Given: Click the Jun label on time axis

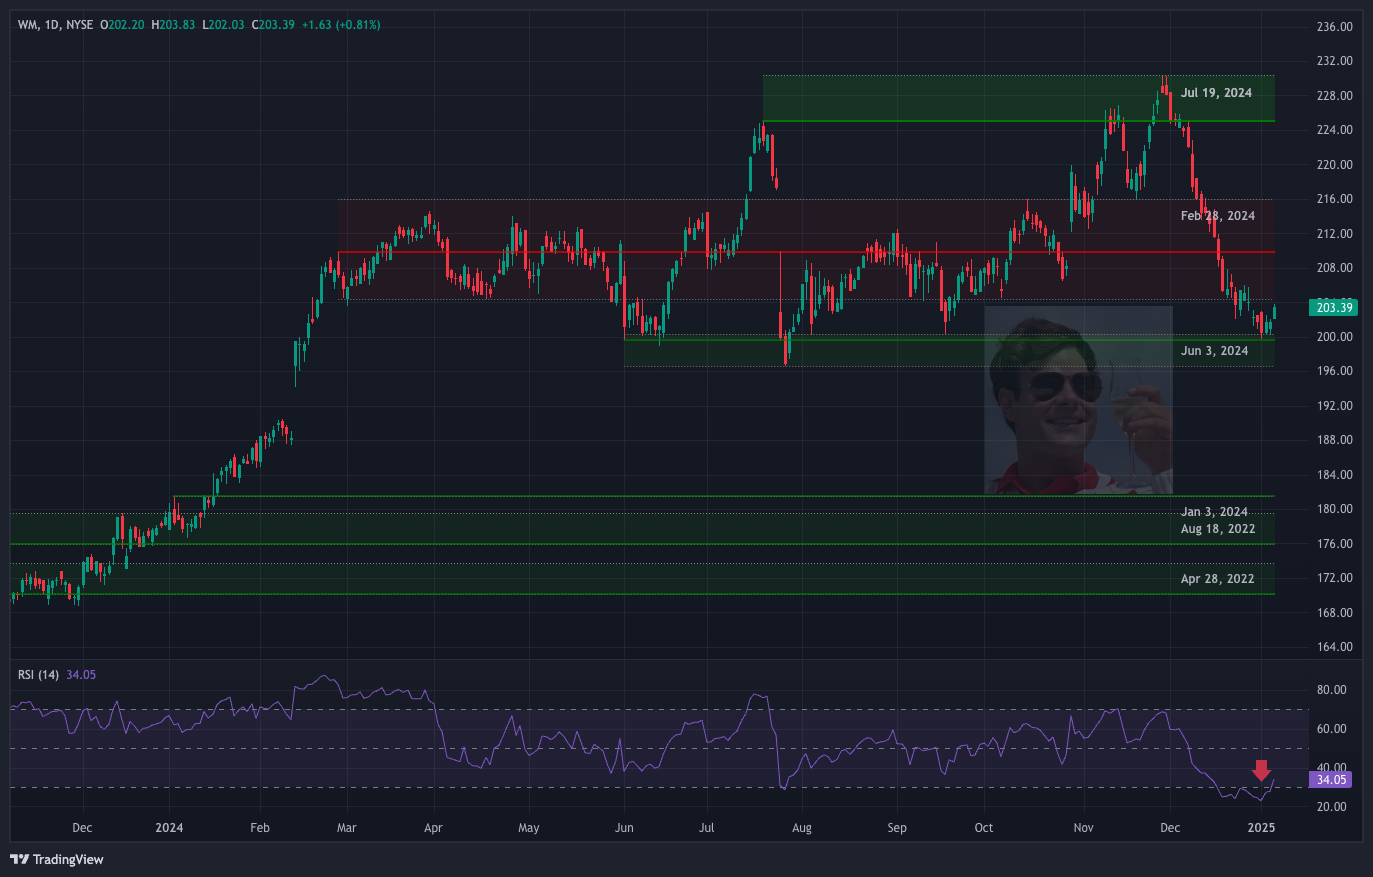Looking at the screenshot, I should (x=624, y=828).
